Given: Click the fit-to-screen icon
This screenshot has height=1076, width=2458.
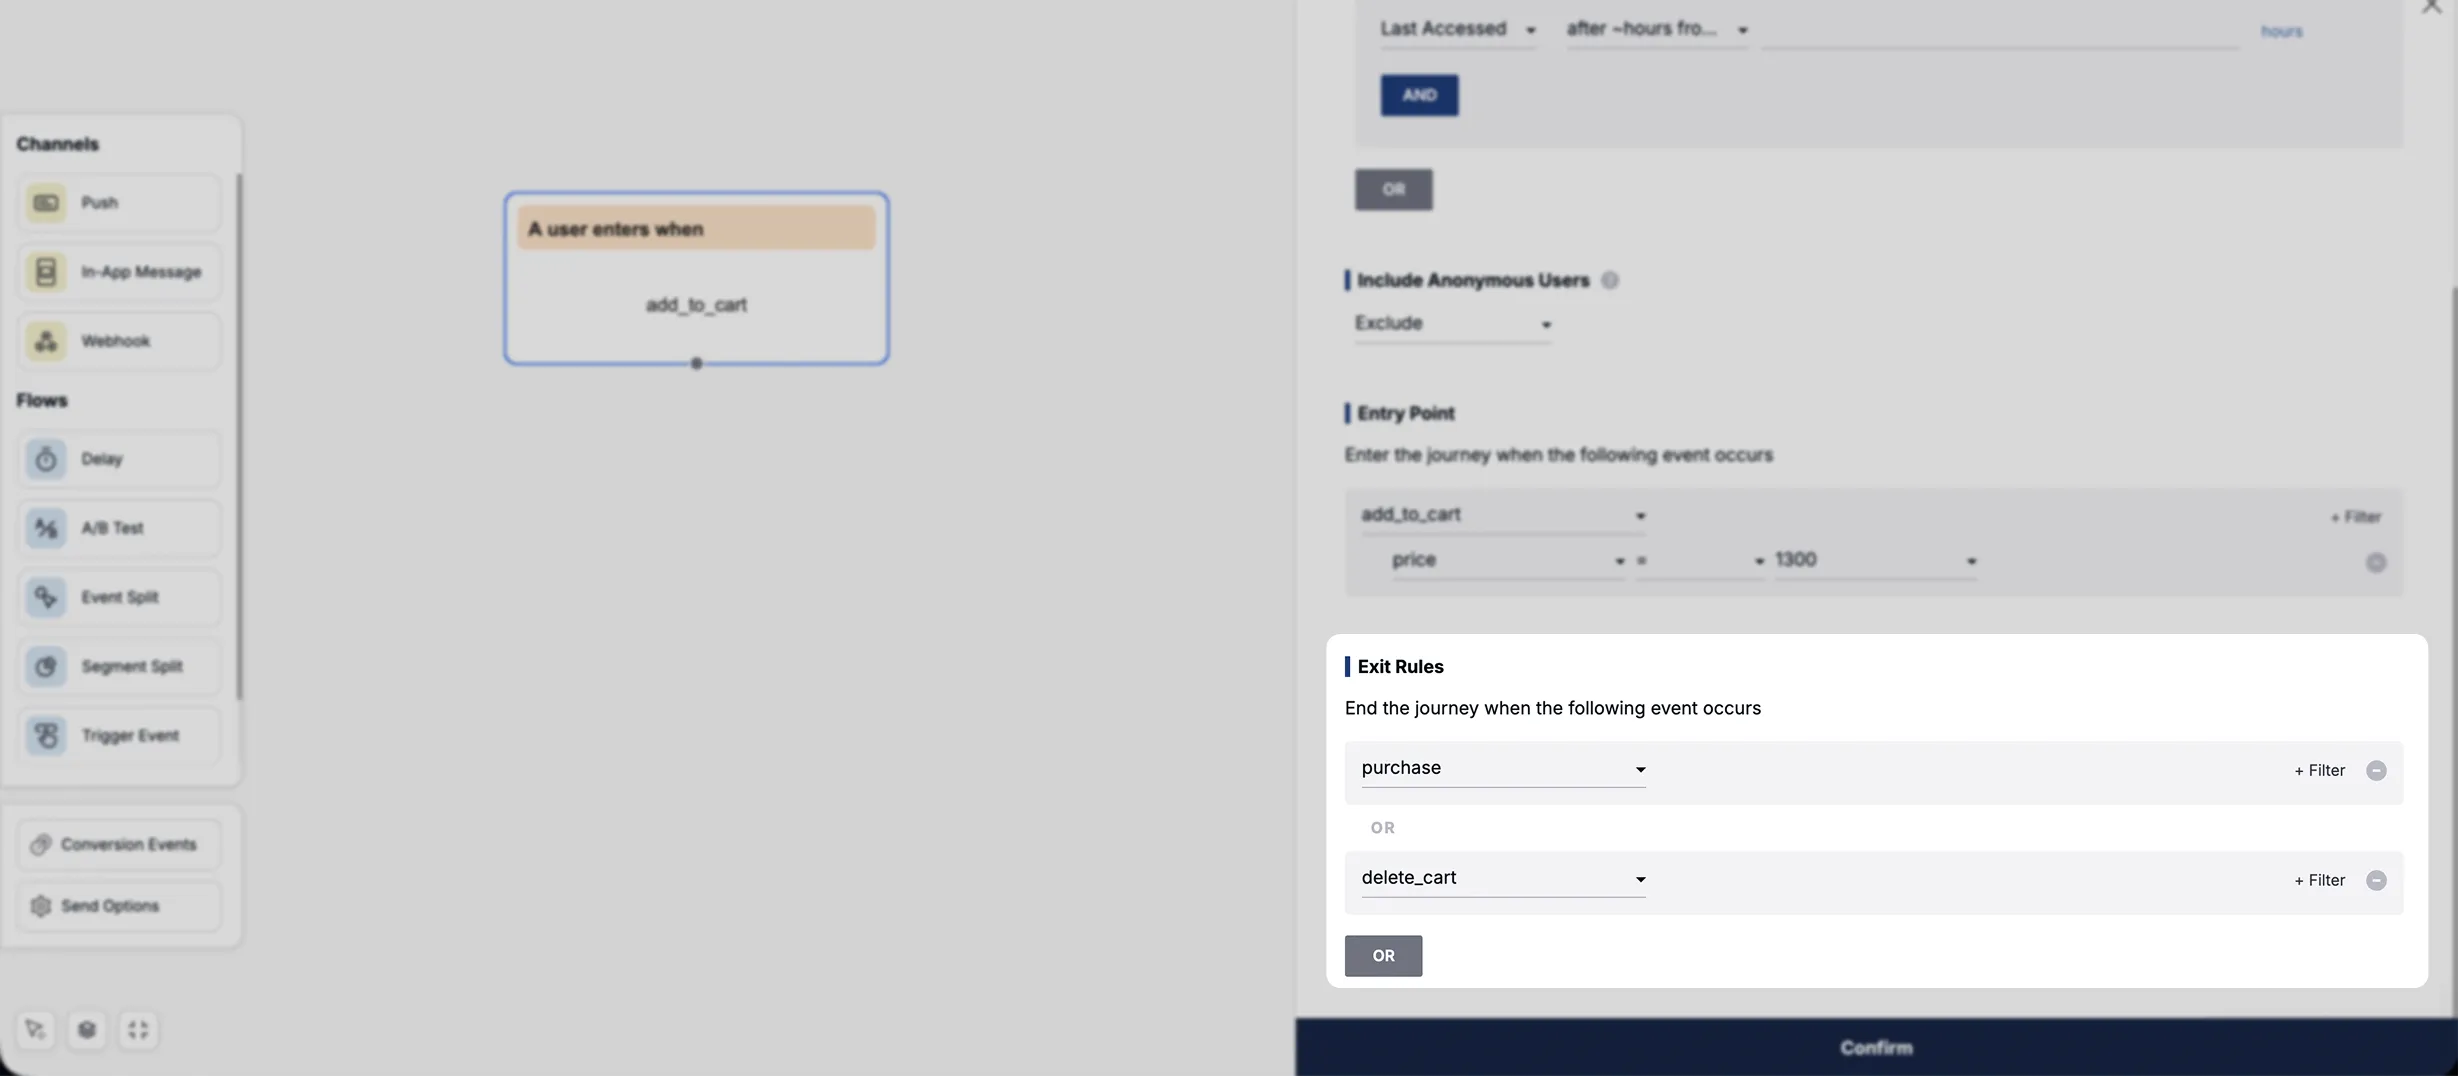Looking at the screenshot, I should tap(138, 1030).
